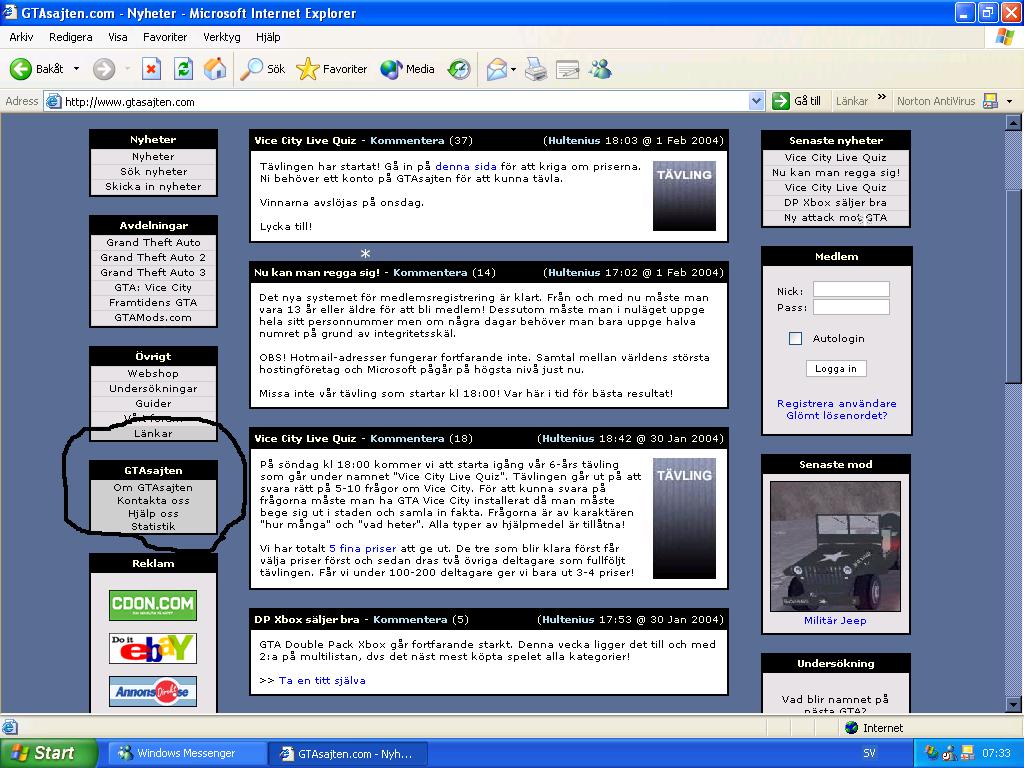Open the Militär Jeep mod thumbnail
The width and height of the screenshot is (1024, 768).
tap(835, 546)
